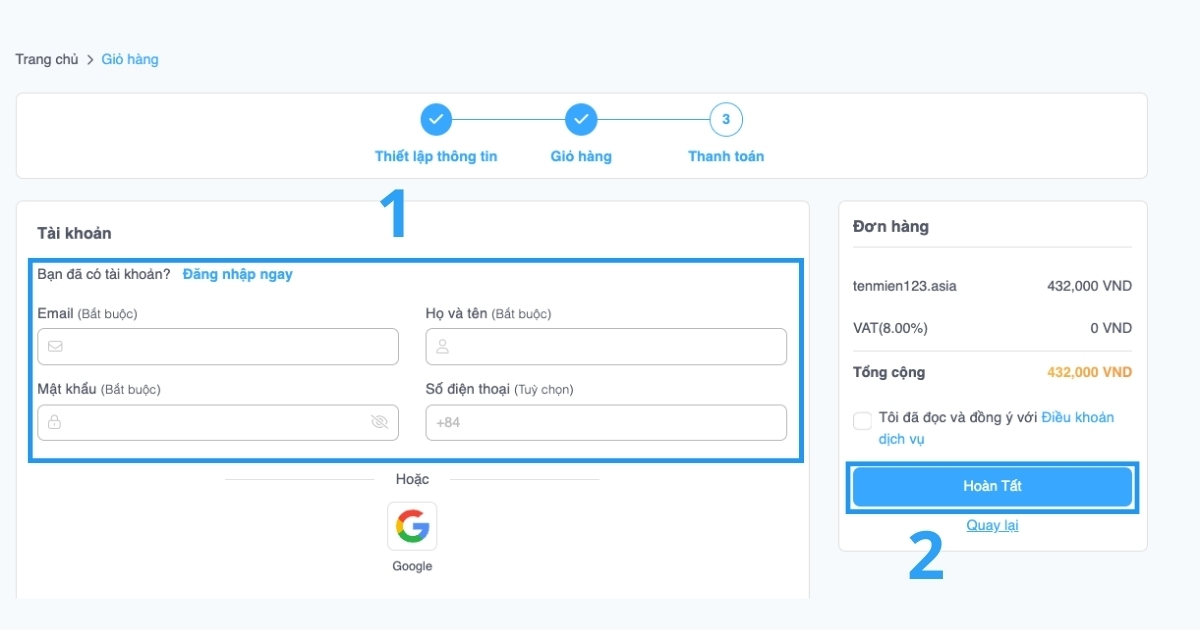Click the circled number 3 step indicator

tap(726, 119)
